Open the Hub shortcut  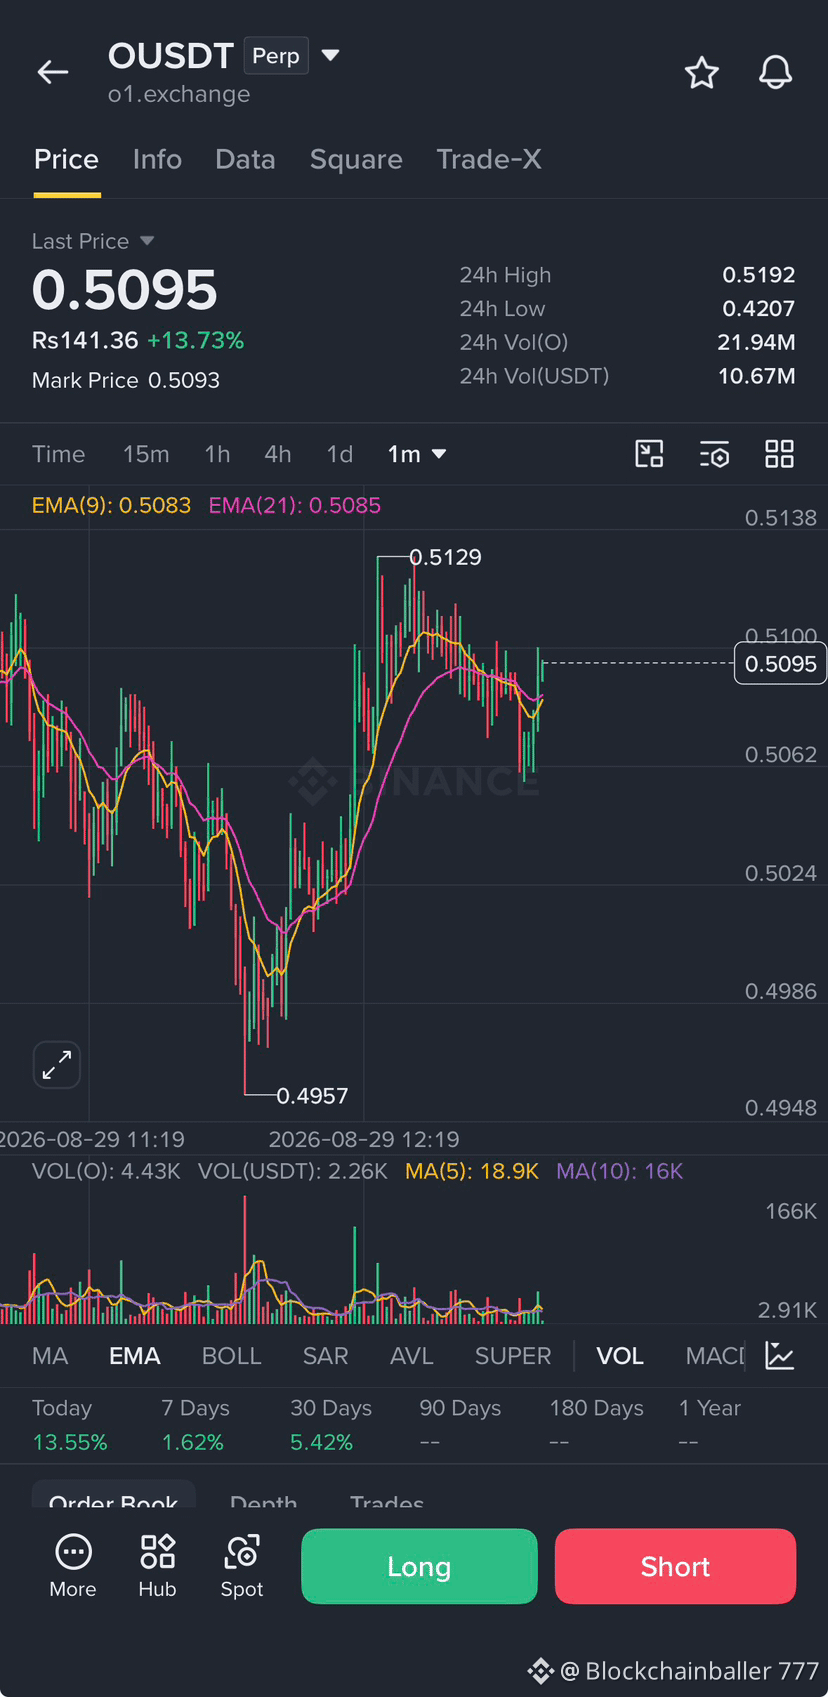pos(157,1566)
